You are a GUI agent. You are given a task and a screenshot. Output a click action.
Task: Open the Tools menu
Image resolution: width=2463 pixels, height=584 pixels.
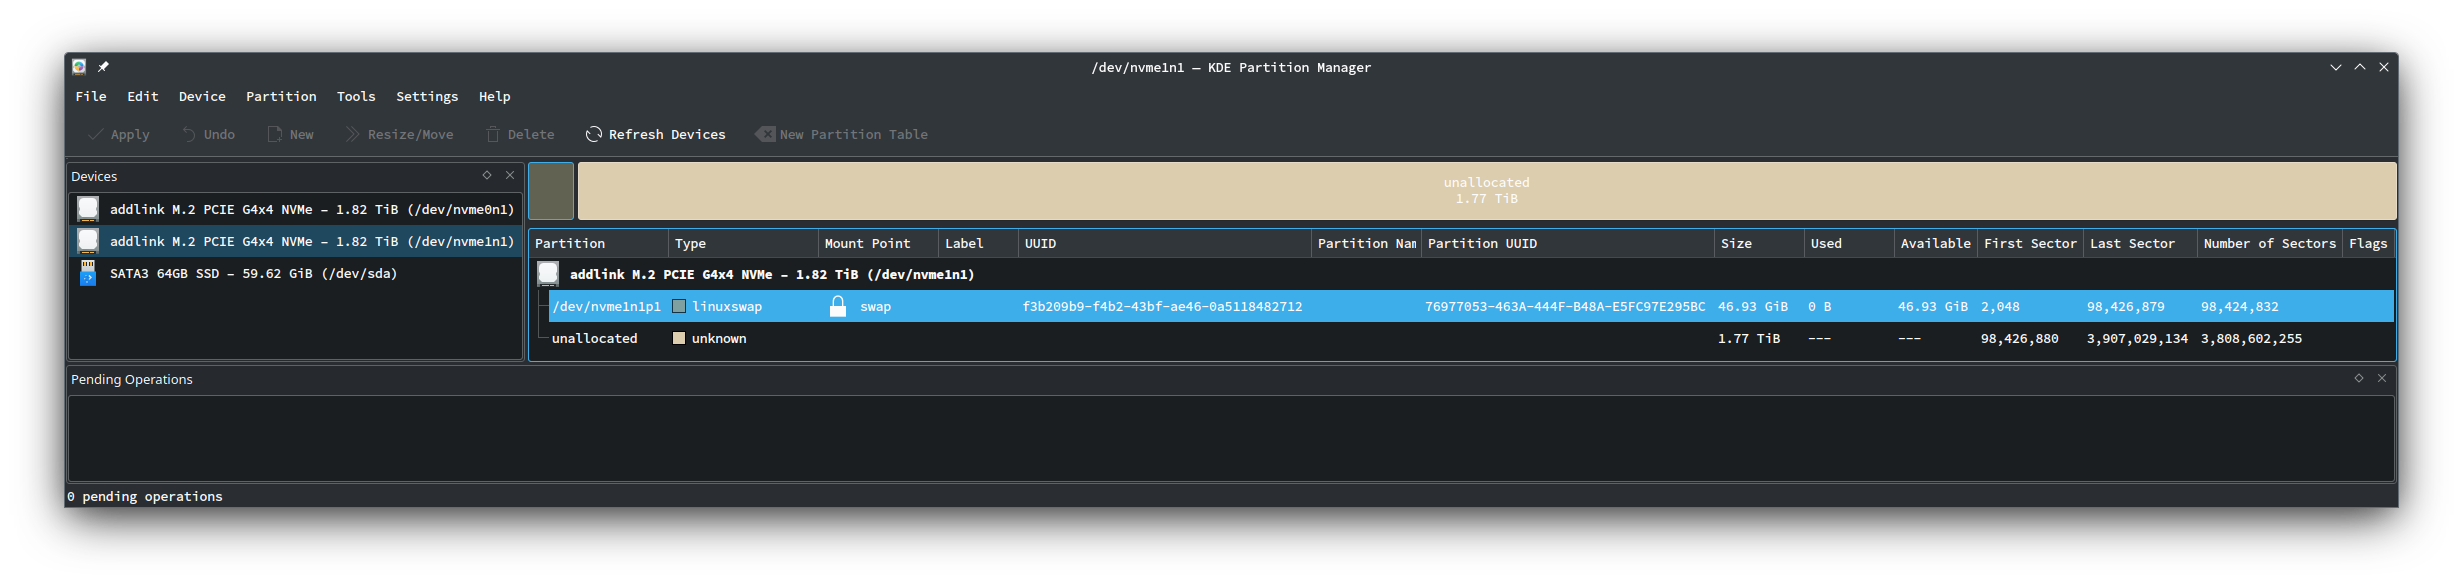[x=356, y=96]
